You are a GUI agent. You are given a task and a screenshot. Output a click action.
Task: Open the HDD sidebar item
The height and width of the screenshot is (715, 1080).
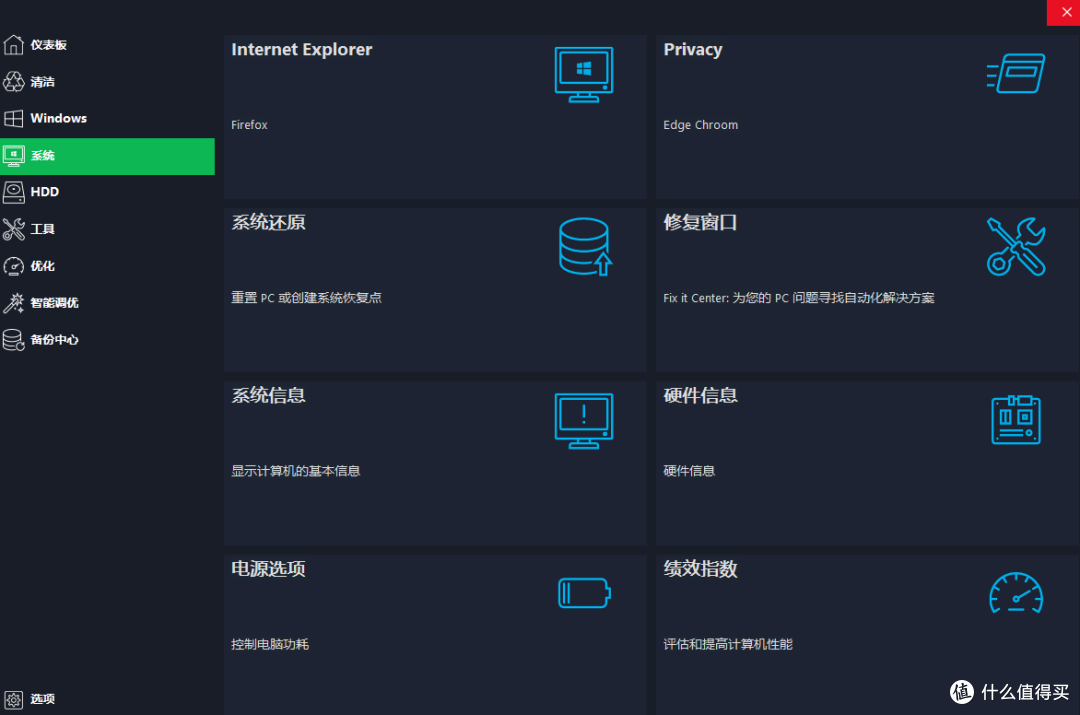coord(107,192)
